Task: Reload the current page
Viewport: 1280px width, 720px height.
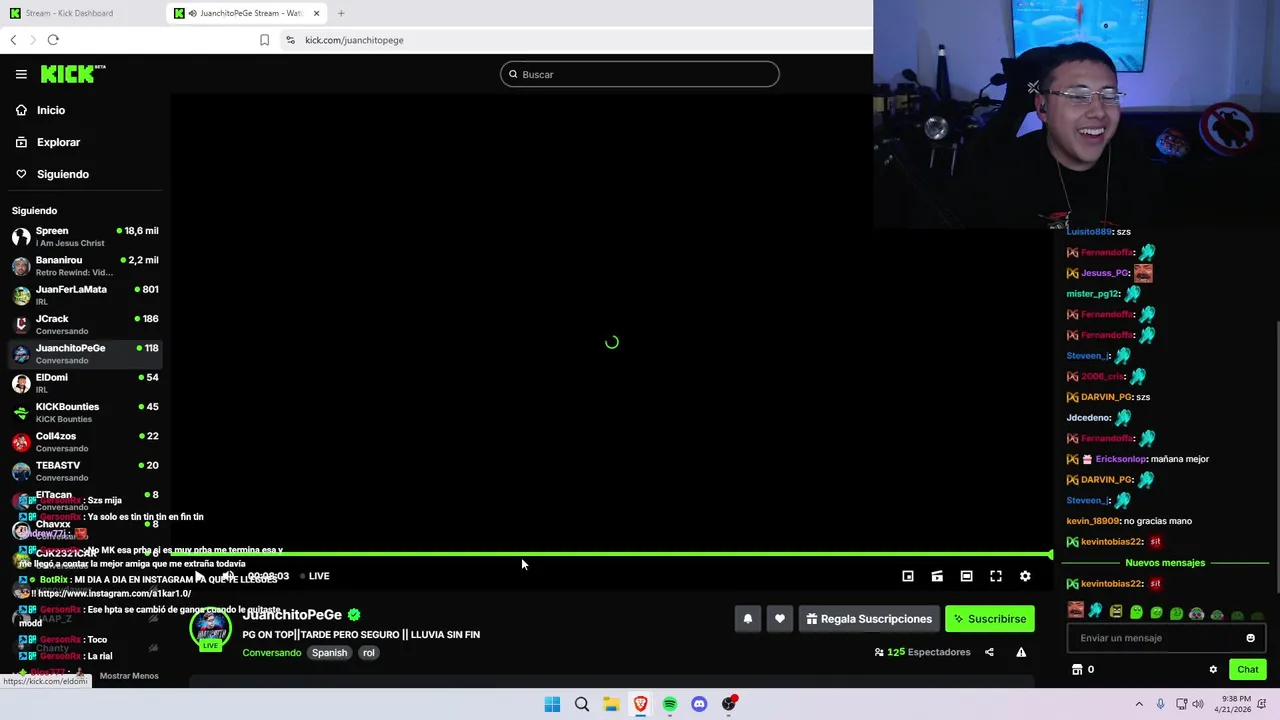Action: [x=53, y=40]
